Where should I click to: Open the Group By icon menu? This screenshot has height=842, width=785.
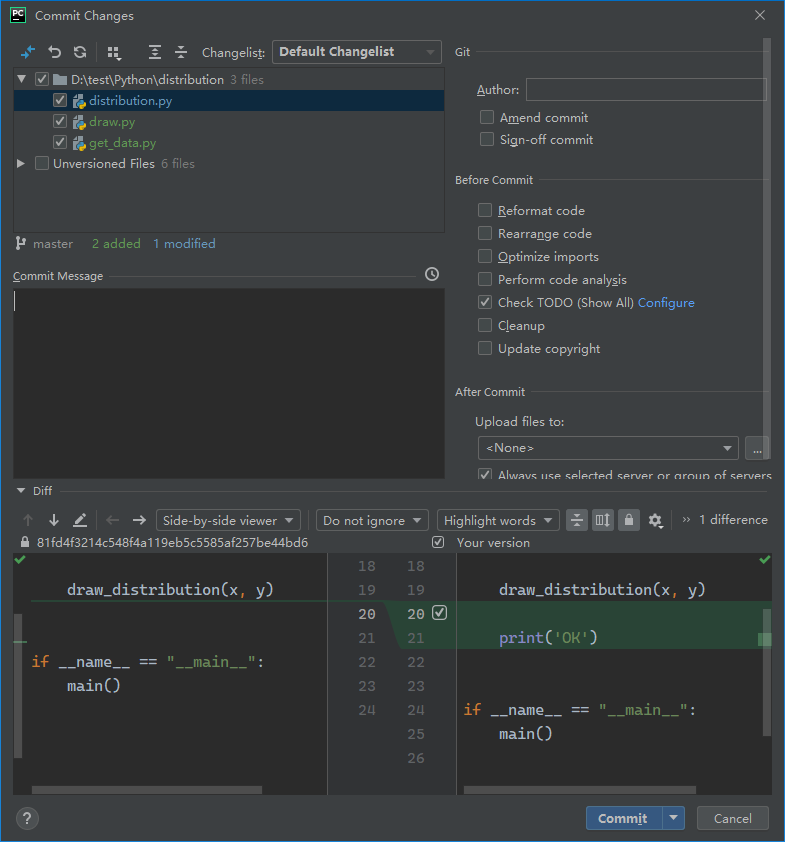point(114,53)
